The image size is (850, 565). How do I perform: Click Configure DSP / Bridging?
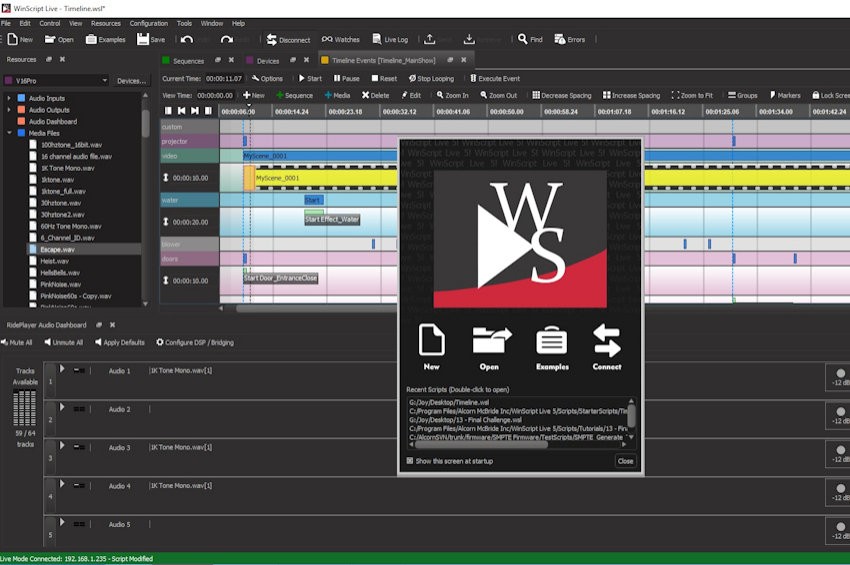[195, 342]
